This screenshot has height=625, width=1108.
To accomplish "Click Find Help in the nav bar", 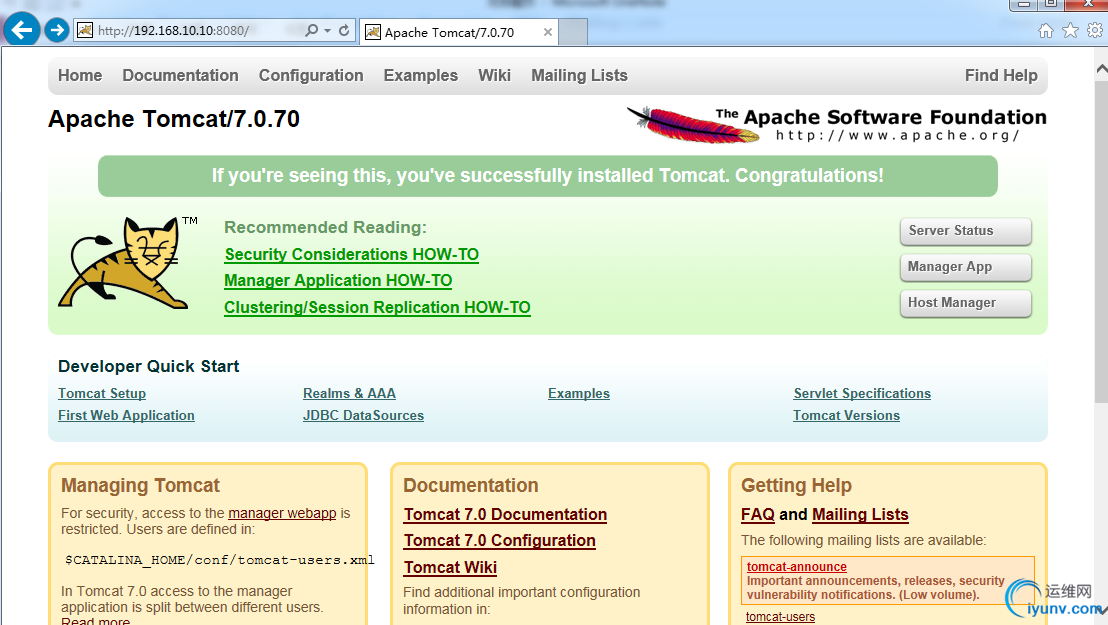I will click(1001, 76).
